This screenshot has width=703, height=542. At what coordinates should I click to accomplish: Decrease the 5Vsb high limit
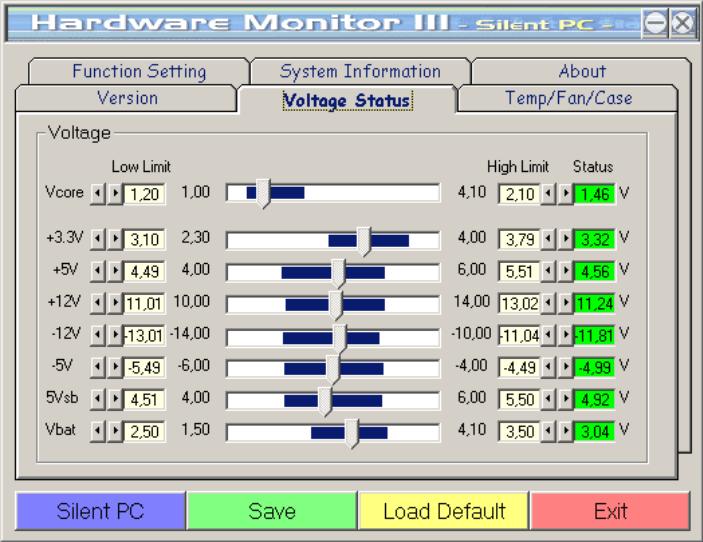coord(548,399)
